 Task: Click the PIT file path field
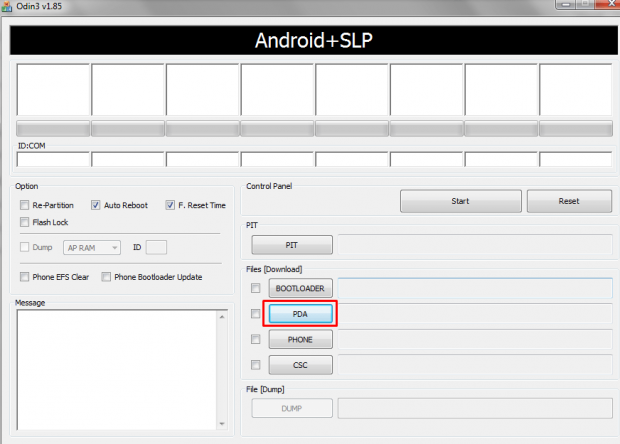[x=475, y=245]
